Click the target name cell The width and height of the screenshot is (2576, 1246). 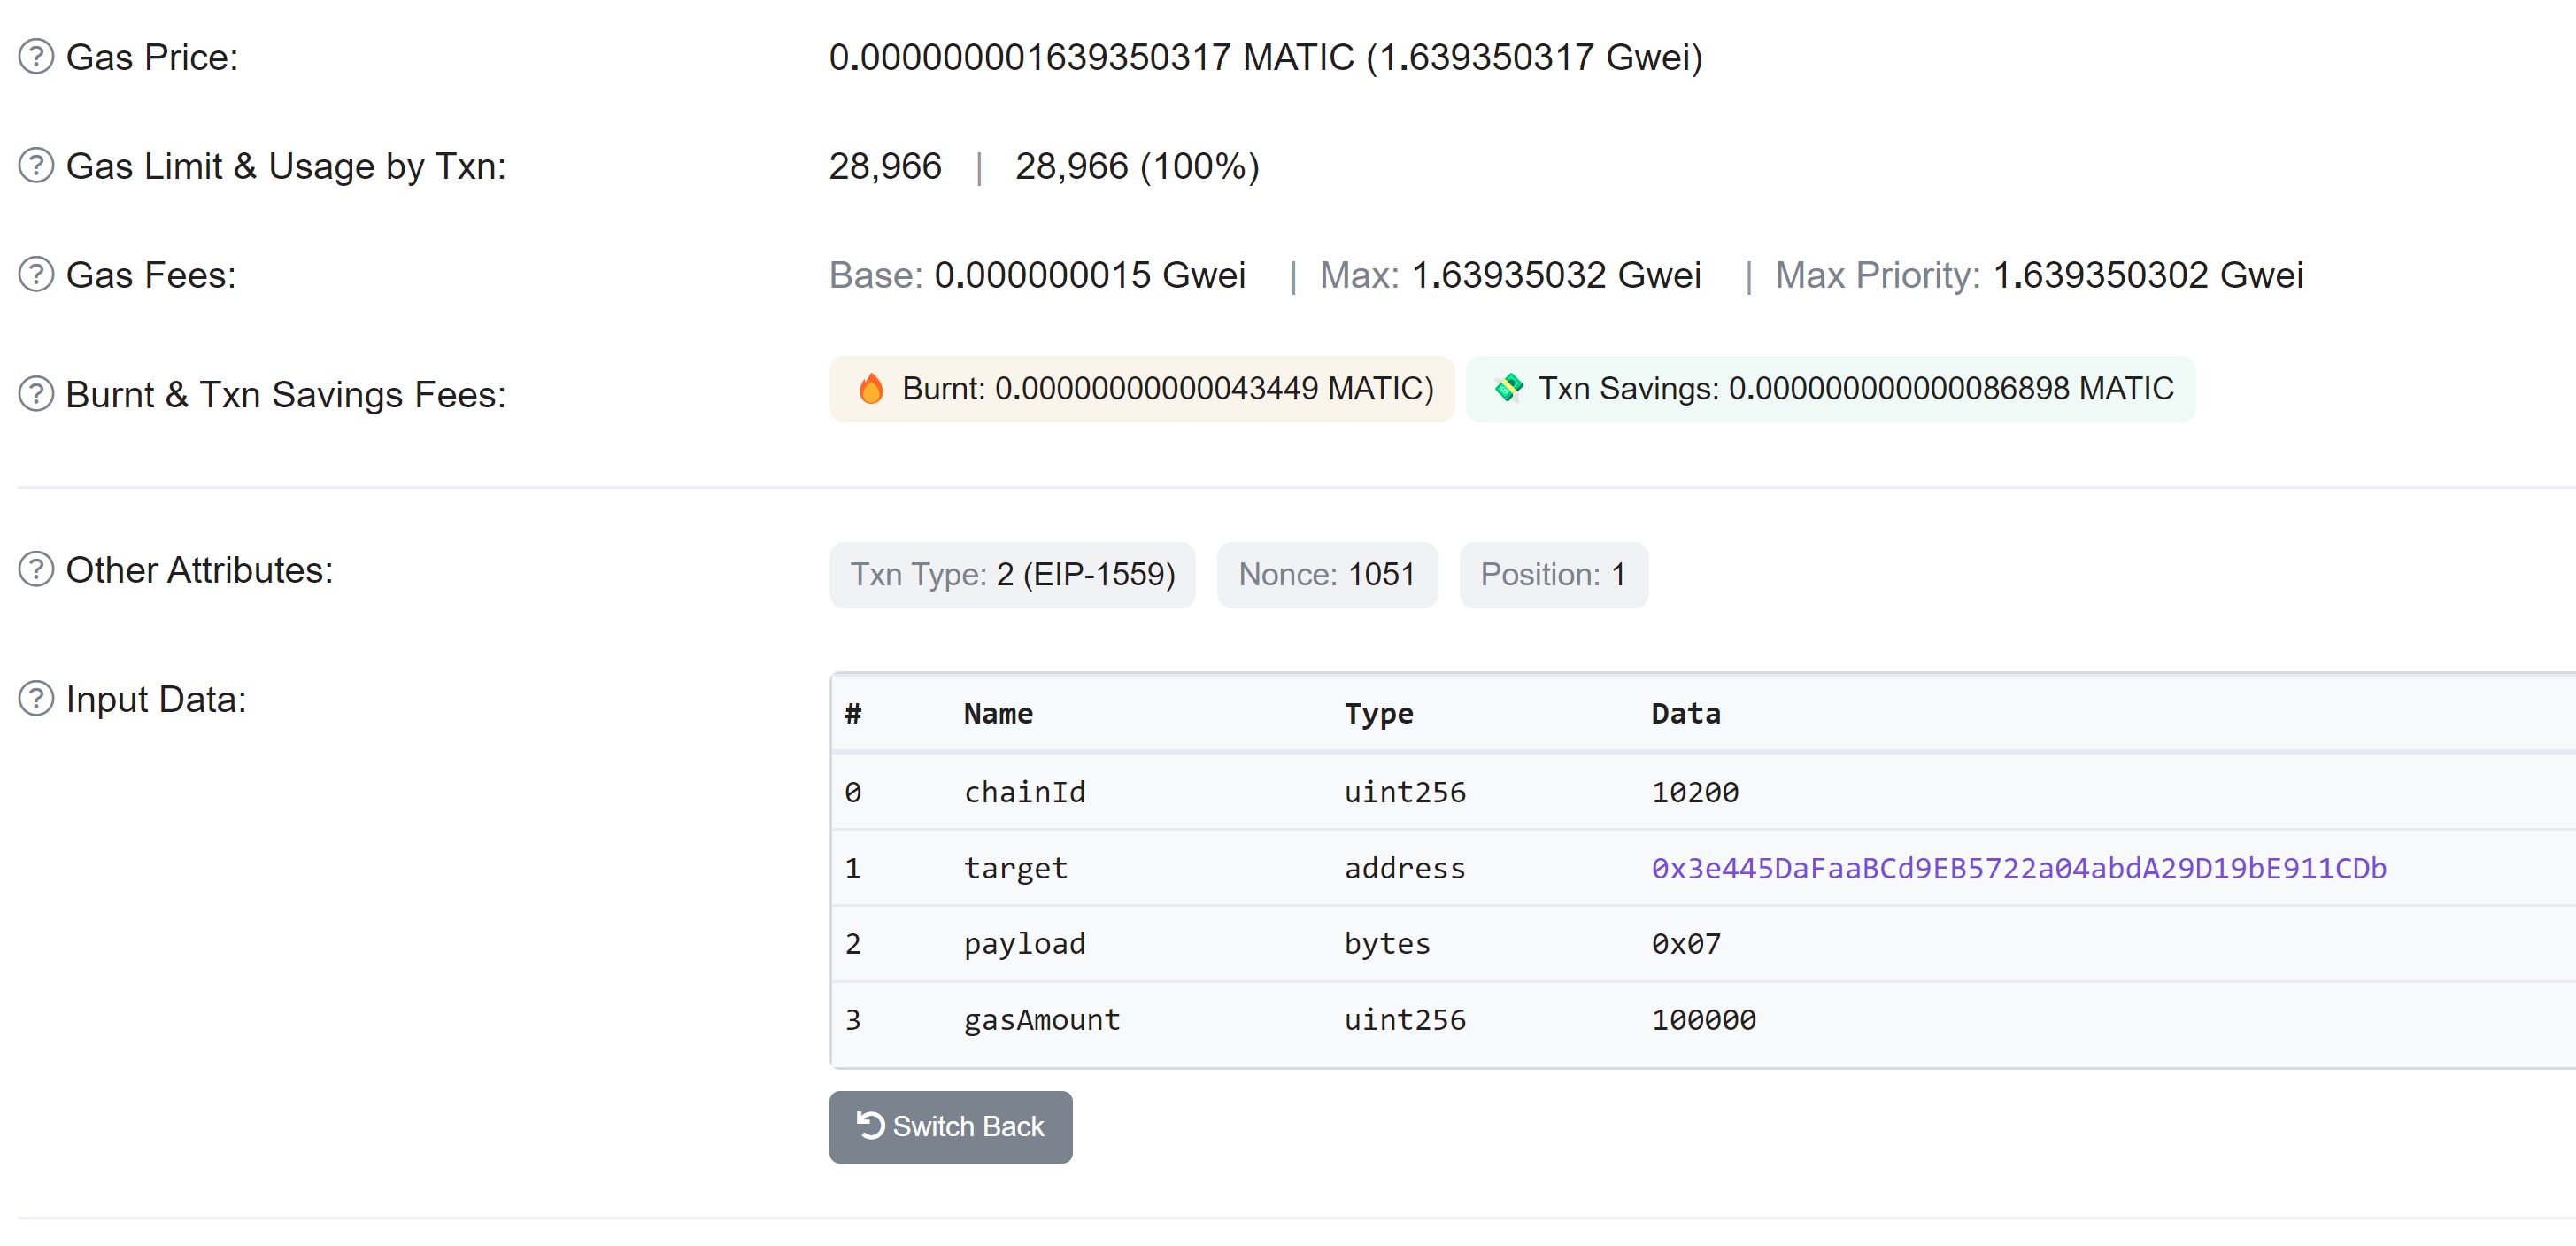(1016, 868)
